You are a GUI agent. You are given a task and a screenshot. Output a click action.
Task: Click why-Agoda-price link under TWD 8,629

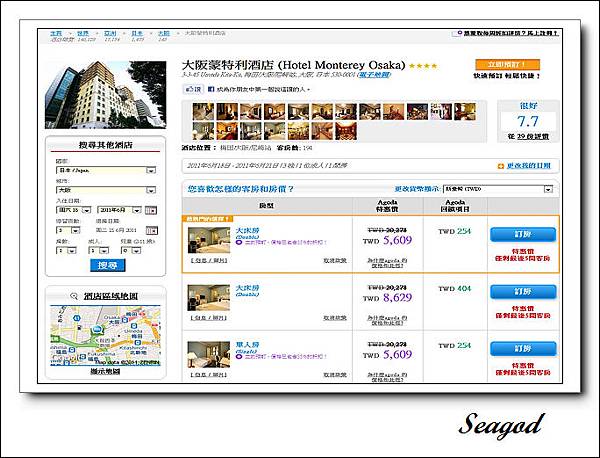[x=387, y=320]
